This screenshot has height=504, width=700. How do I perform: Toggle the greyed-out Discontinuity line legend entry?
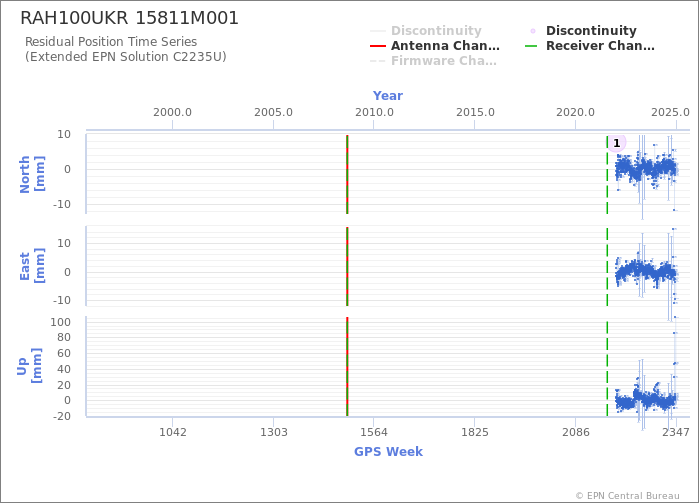(426, 30)
